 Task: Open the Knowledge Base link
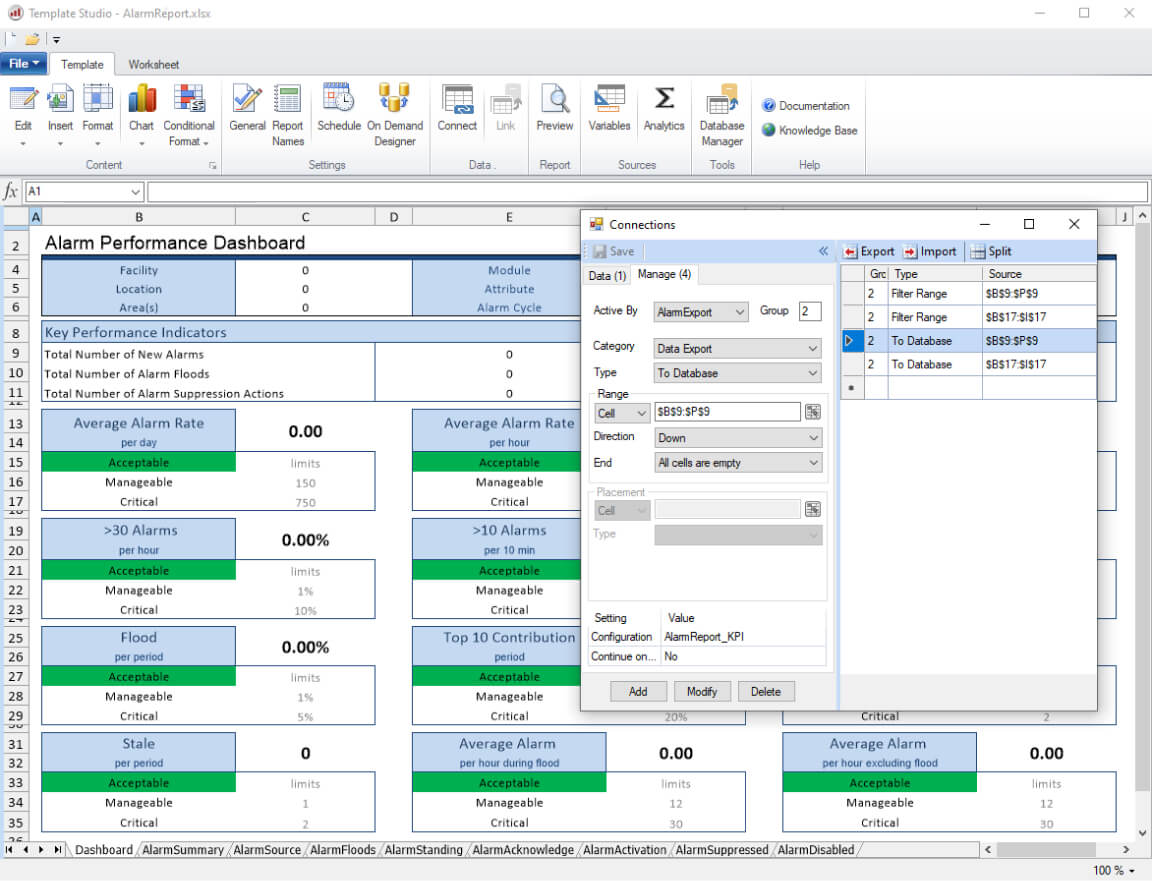(817, 130)
